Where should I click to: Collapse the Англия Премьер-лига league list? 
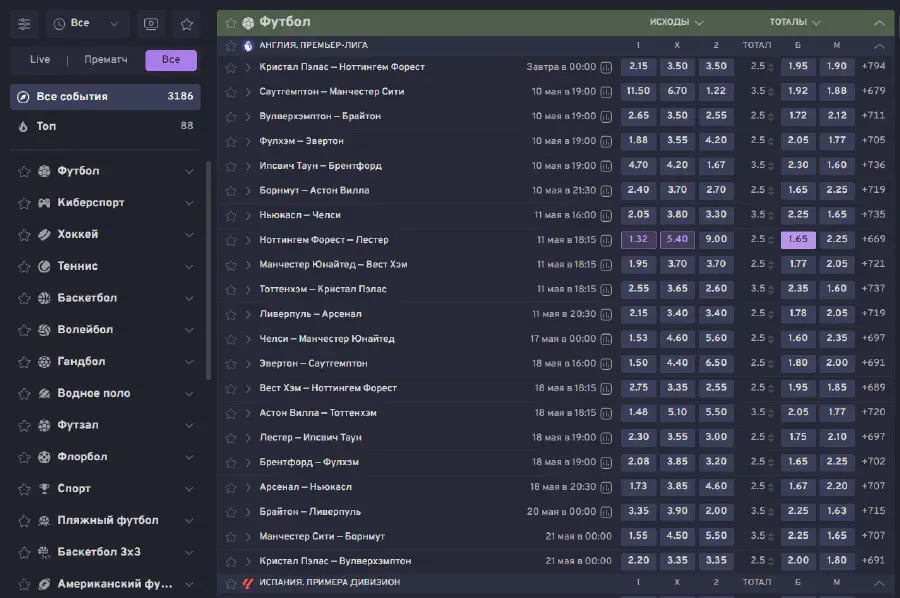[879, 45]
